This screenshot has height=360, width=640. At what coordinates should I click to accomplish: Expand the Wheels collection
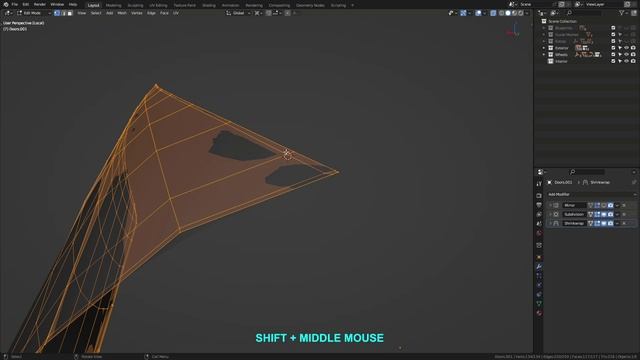tap(544, 54)
